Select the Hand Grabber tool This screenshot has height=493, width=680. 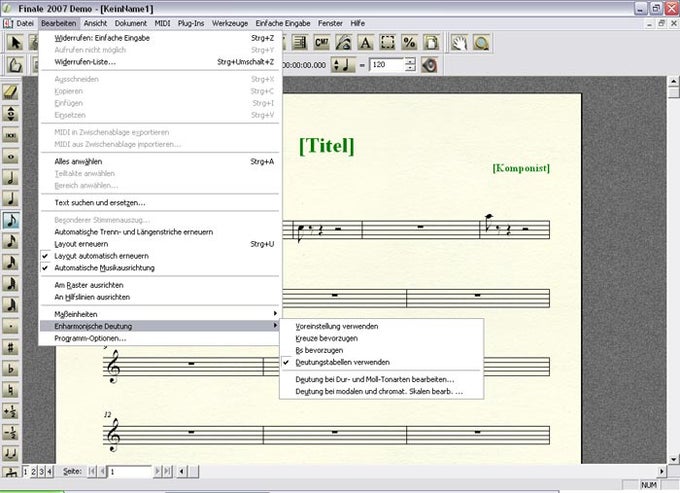(459, 42)
